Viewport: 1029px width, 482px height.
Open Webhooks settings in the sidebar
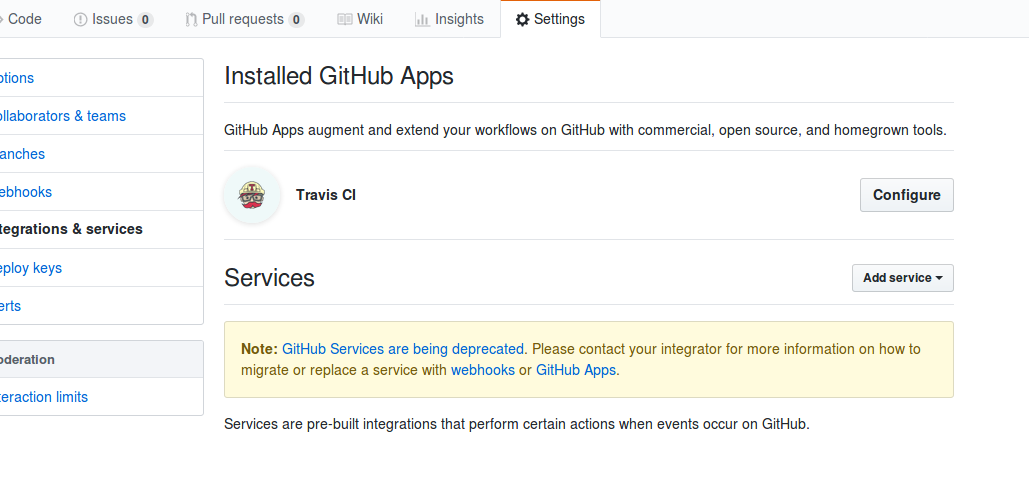point(100,192)
